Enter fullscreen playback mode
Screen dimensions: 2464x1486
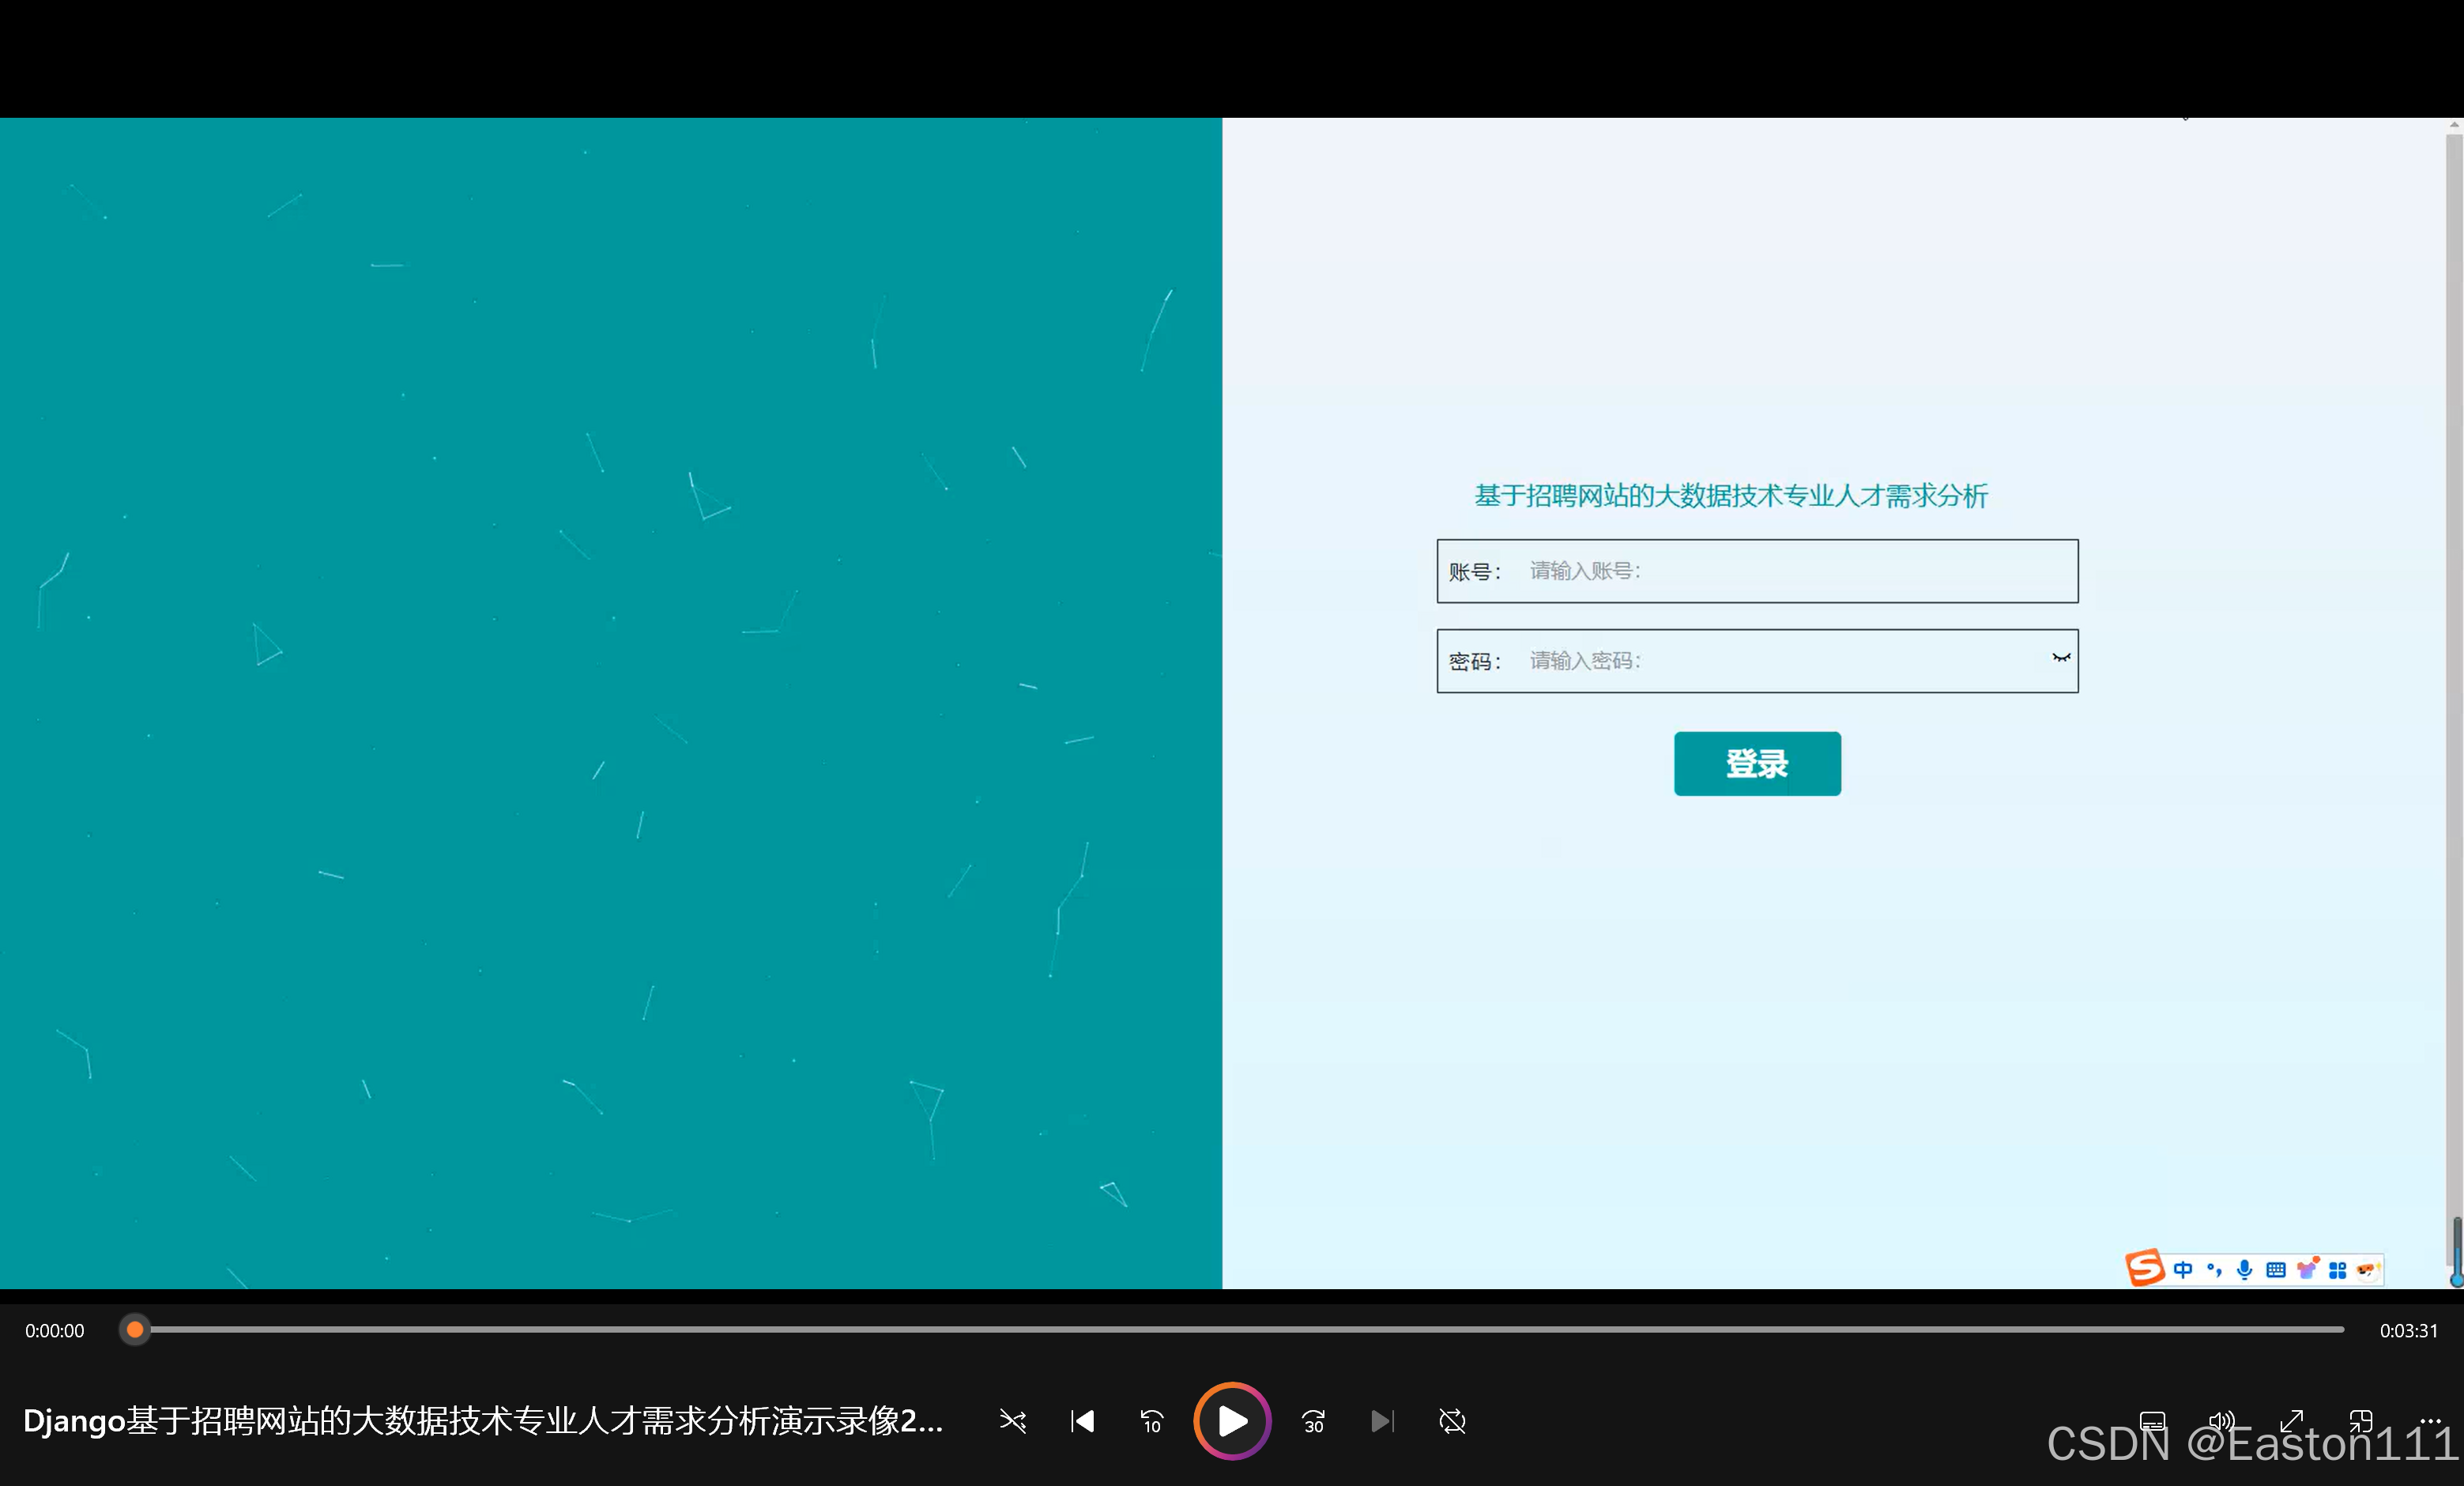(2292, 1421)
